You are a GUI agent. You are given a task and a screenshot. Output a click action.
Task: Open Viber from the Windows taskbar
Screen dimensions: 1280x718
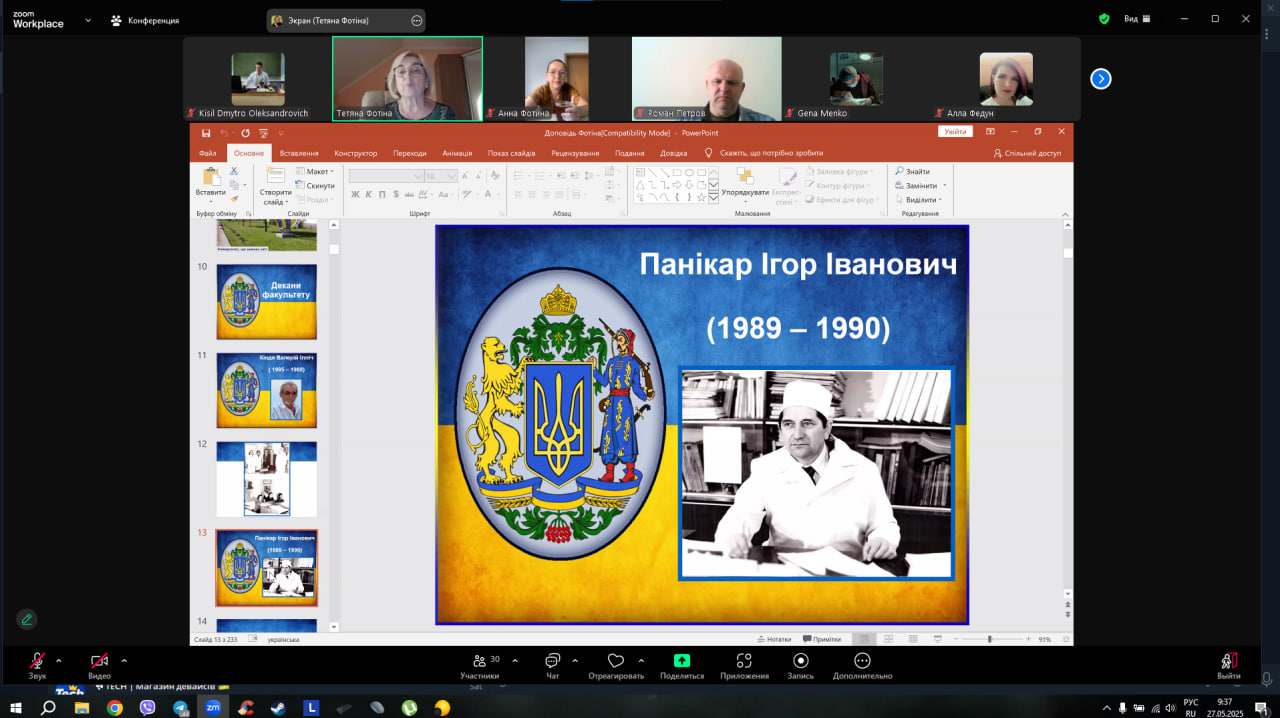tap(148, 707)
